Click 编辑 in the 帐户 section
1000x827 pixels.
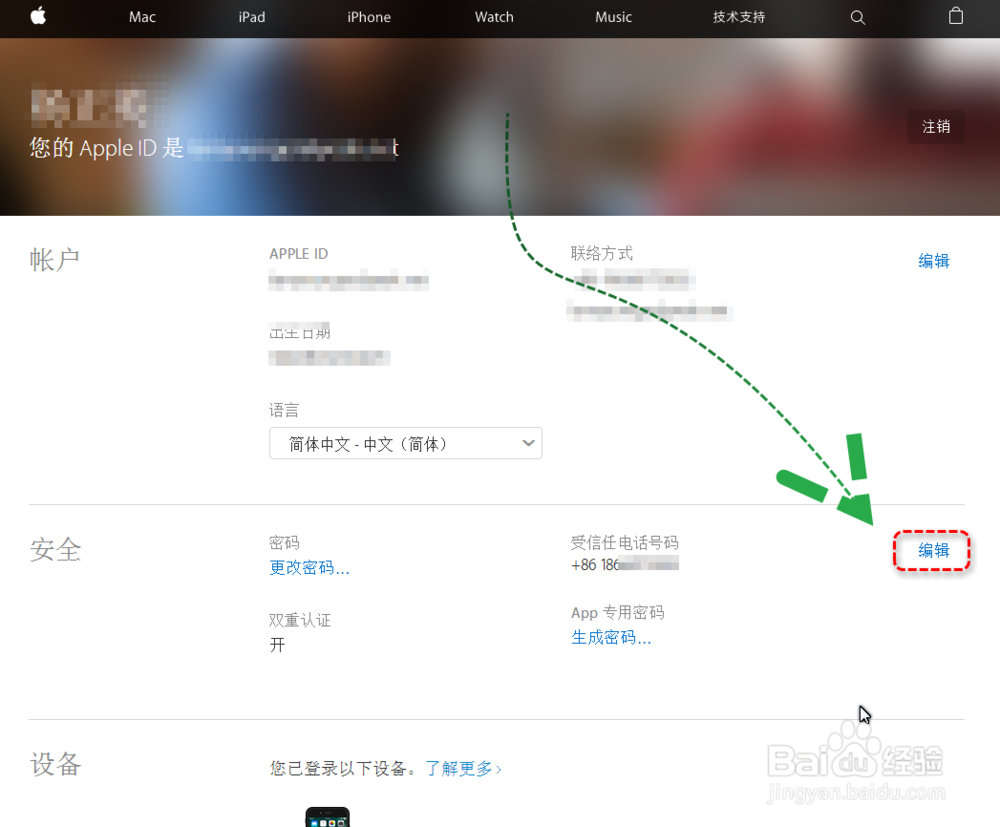(934, 261)
